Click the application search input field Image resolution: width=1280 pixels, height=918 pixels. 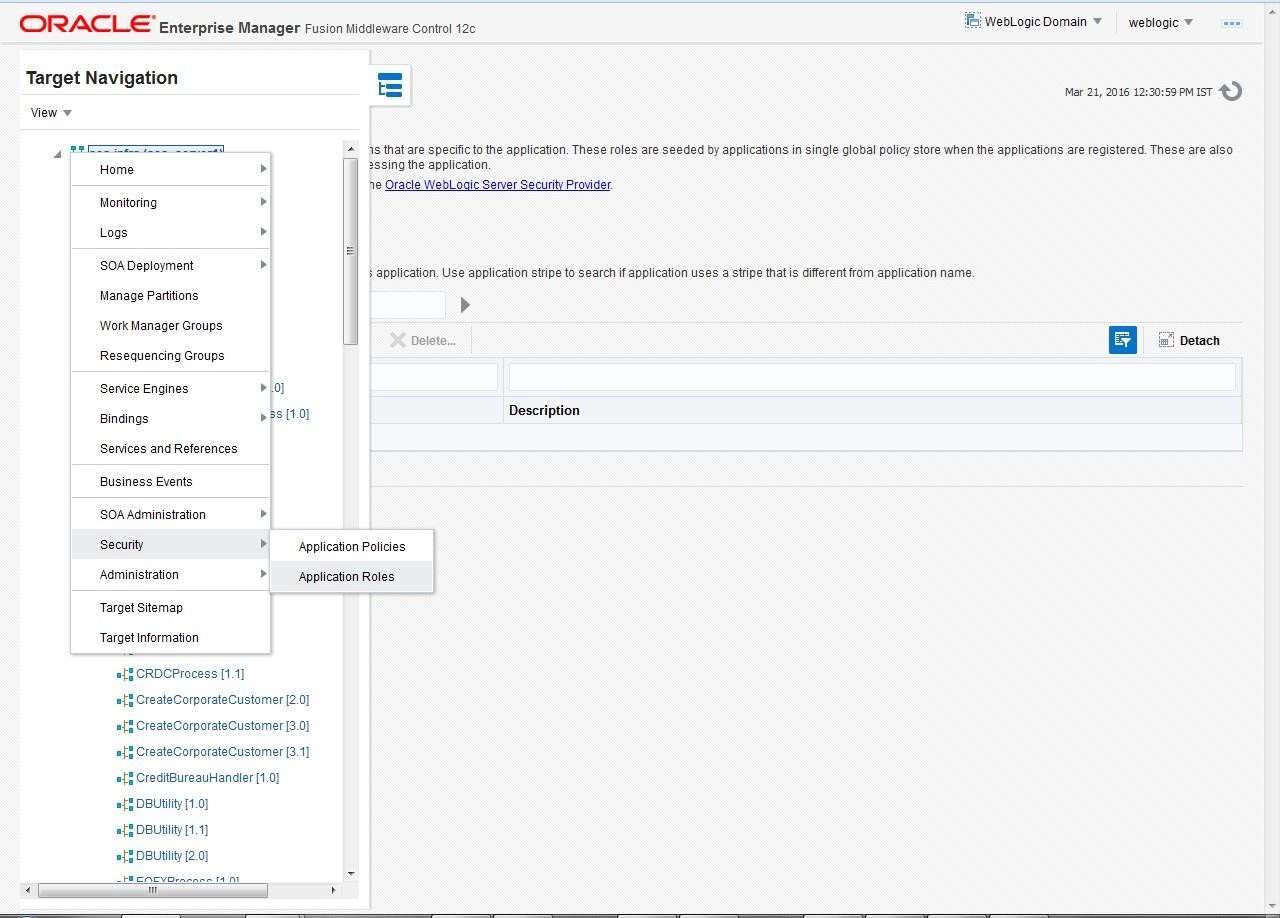pos(408,305)
